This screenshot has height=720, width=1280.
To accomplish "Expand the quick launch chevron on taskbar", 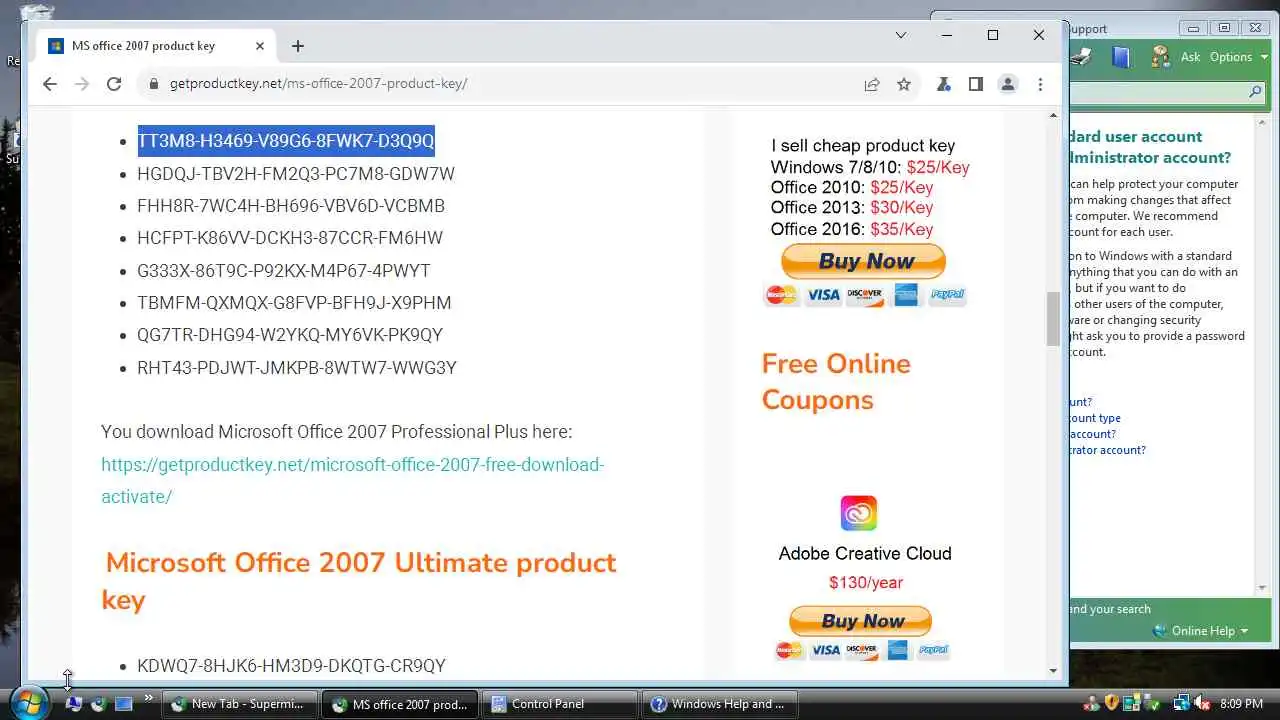I will [149, 699].
